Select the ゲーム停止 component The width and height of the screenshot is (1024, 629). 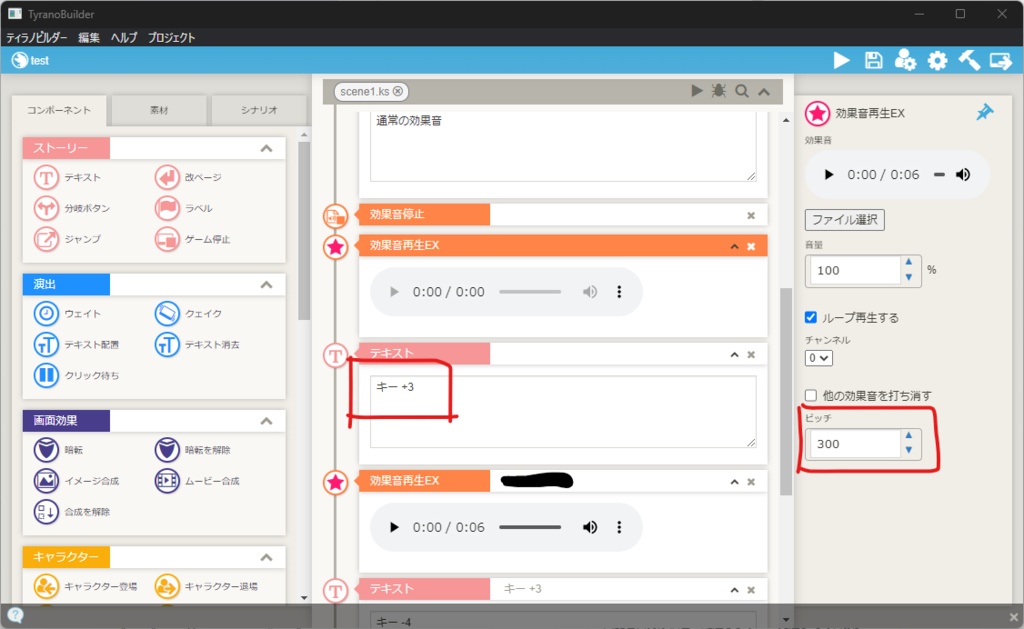pos(193,239)
